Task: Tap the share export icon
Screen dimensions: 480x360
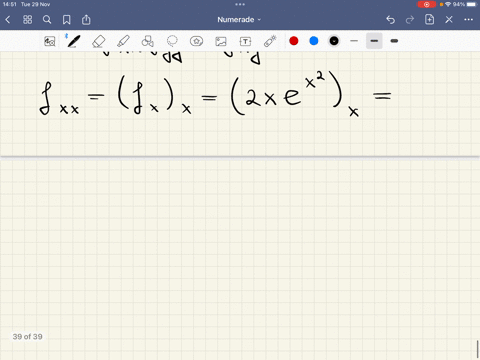Action: pyautogui.click(x=86, y=20)
